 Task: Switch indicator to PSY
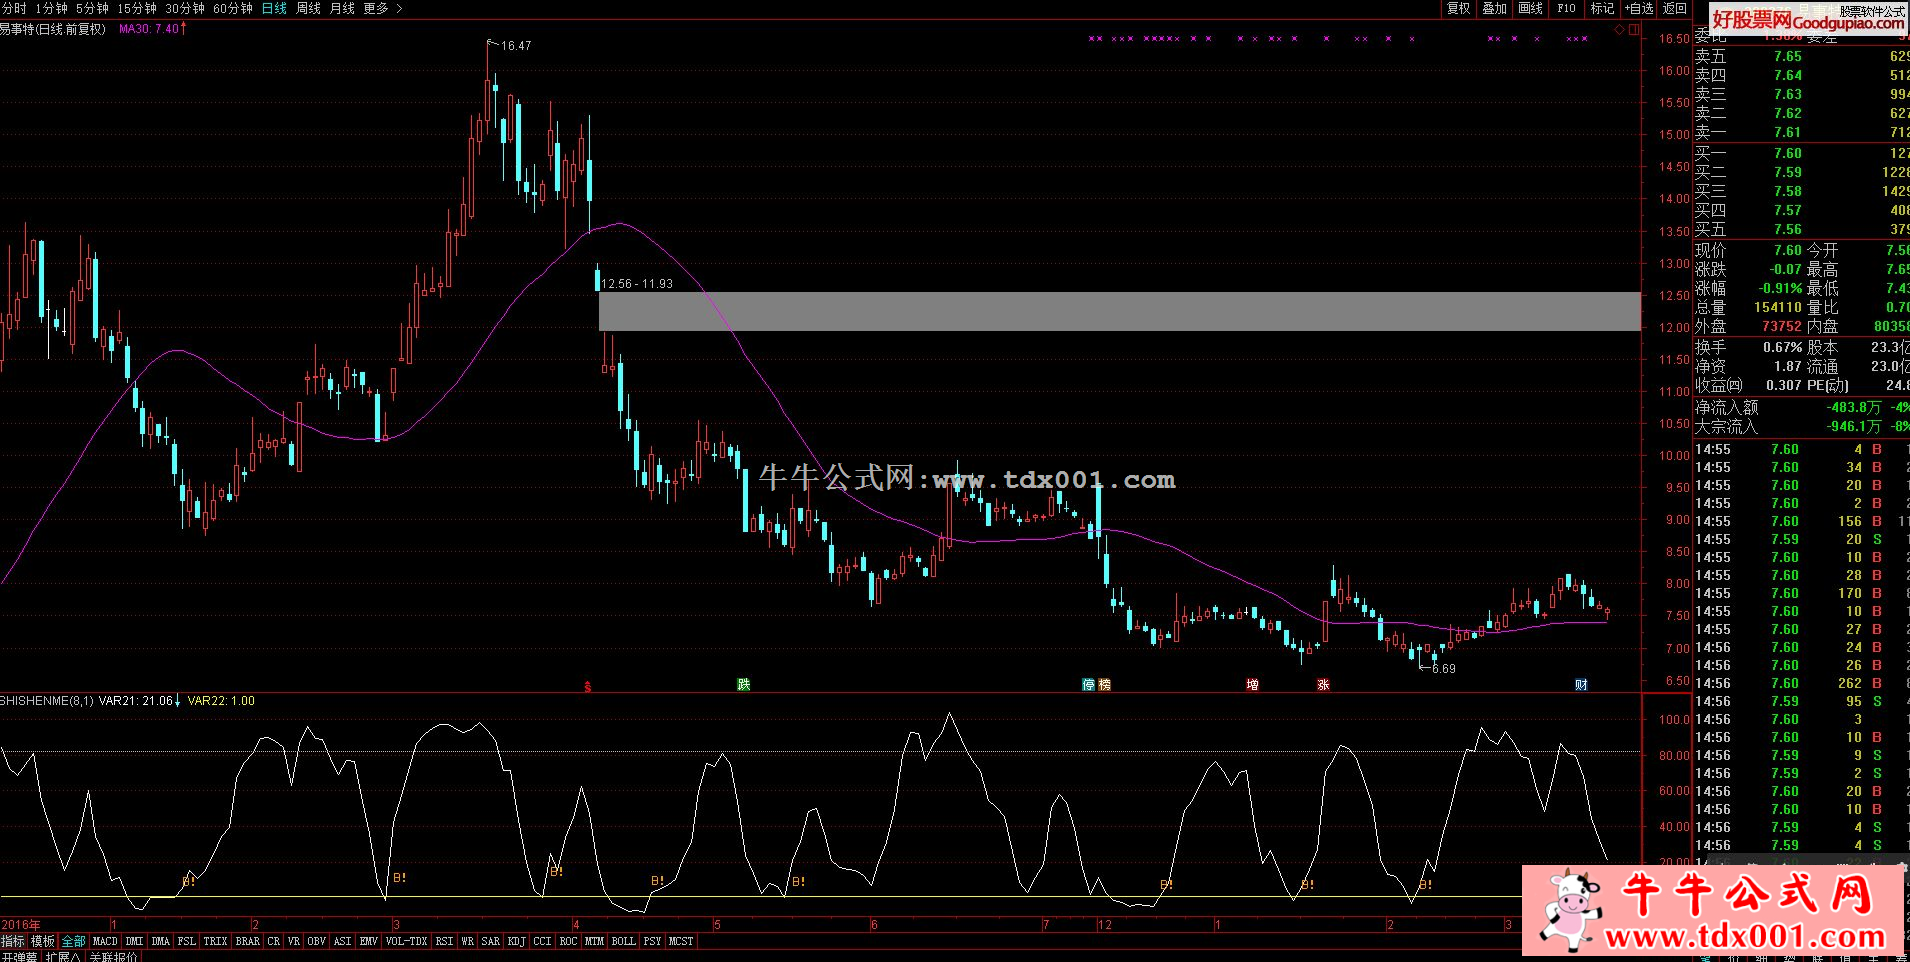point(653,941)
